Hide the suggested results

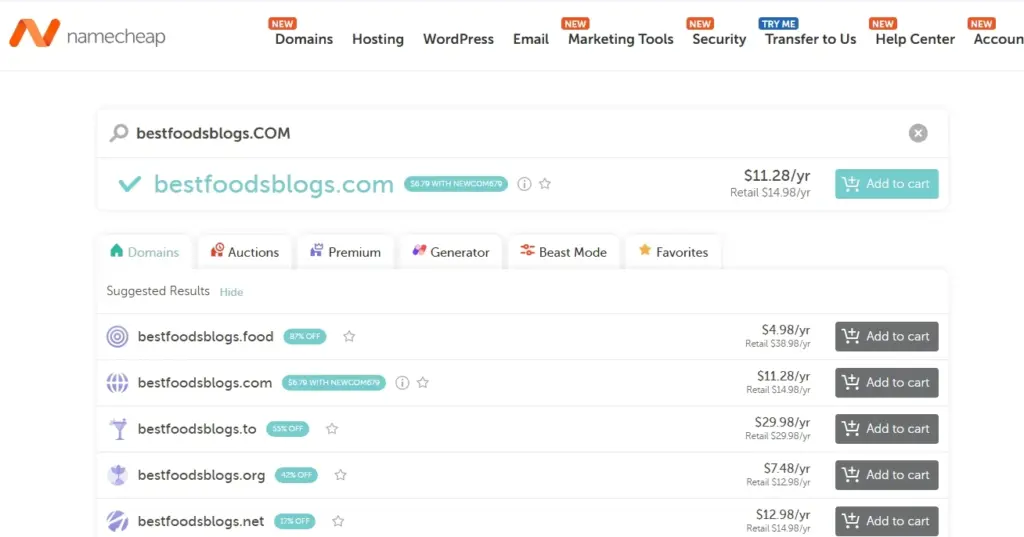pos(231,292)
